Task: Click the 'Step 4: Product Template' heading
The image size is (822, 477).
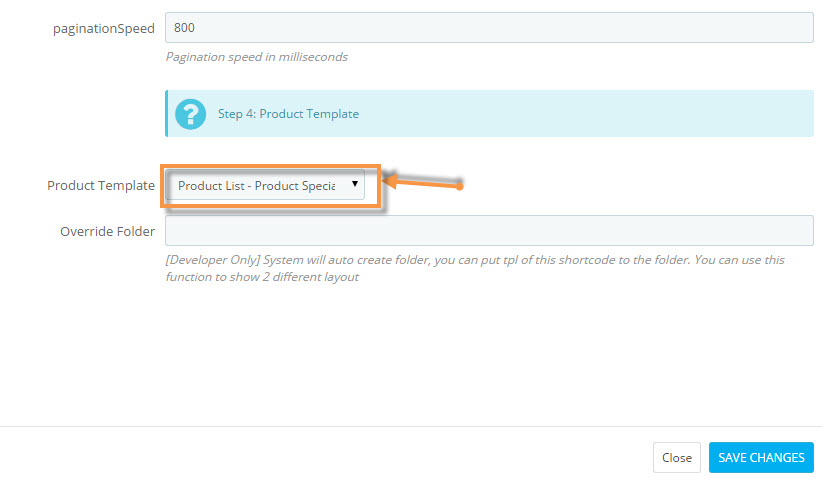Action: [x=288, y=114]
